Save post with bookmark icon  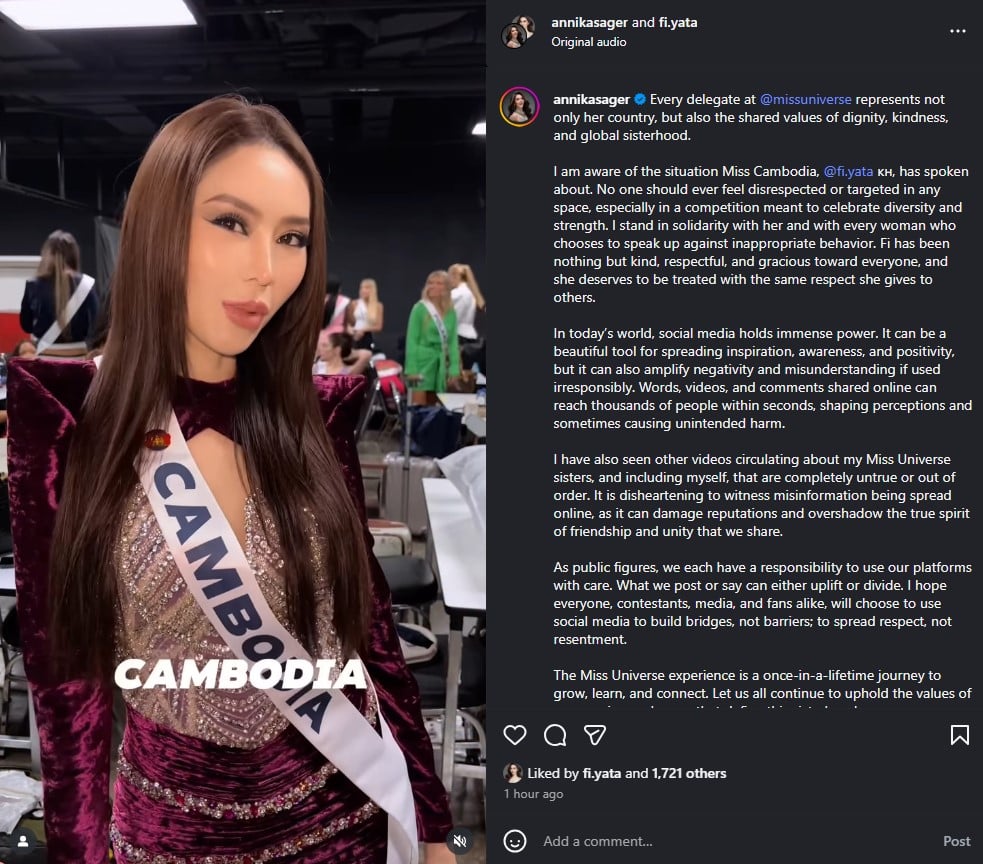[959, 735]
